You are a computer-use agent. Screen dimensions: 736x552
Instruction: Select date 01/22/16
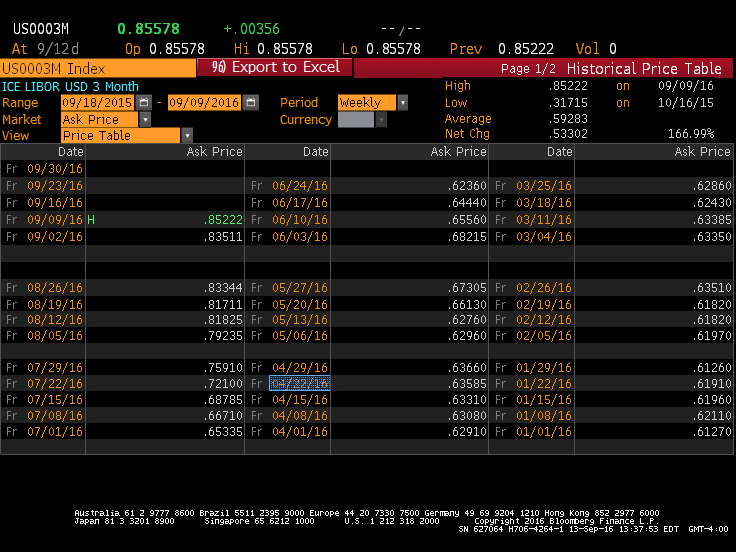(x=544, y=383)
